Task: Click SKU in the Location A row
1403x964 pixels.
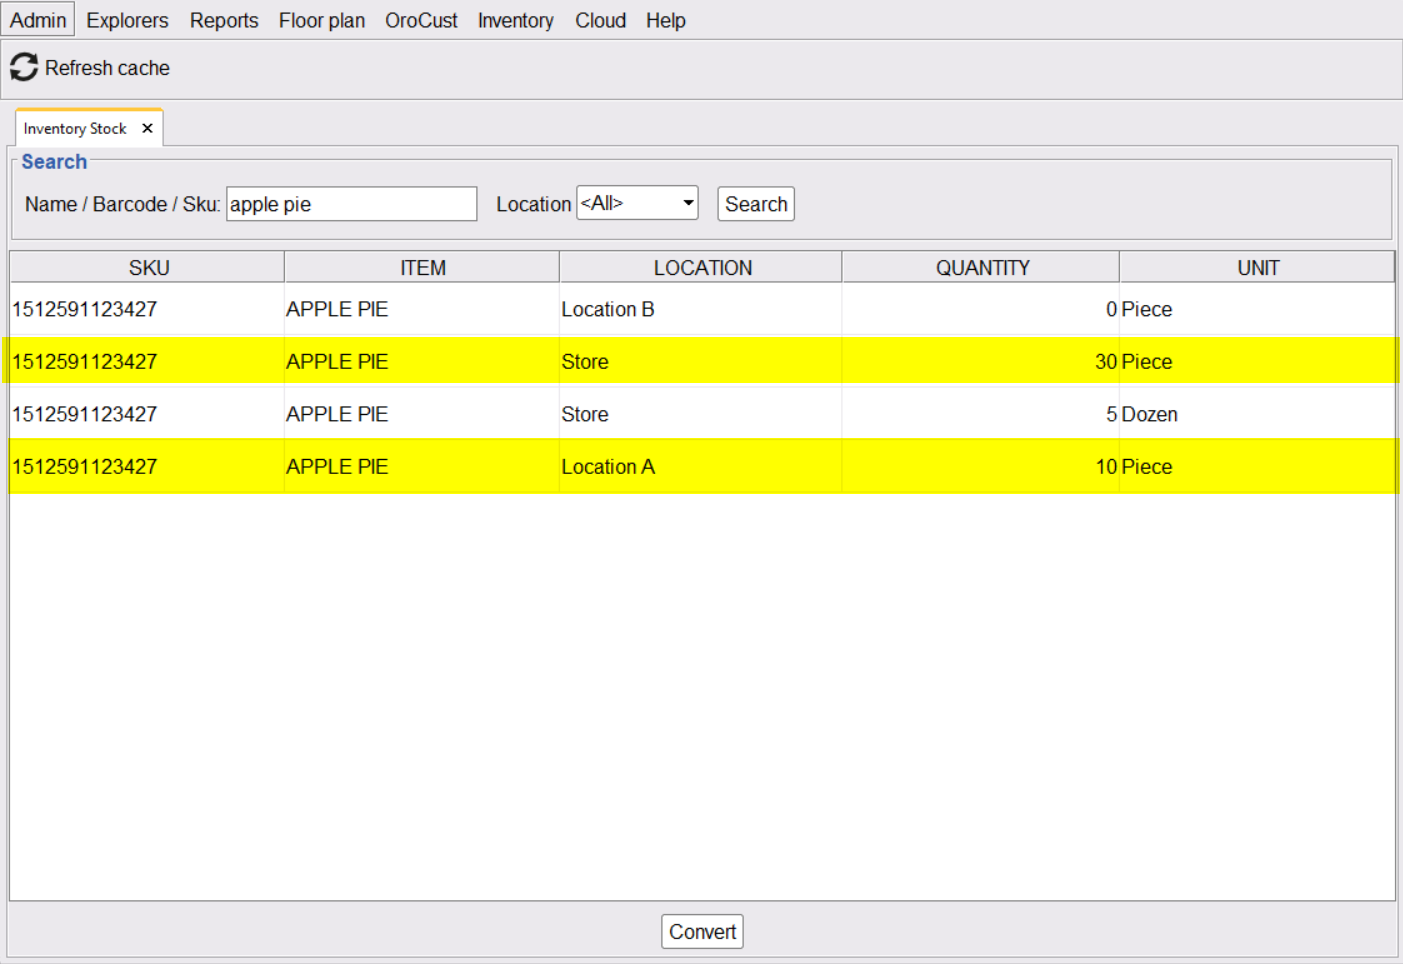Action: click(x=147, y=466)
